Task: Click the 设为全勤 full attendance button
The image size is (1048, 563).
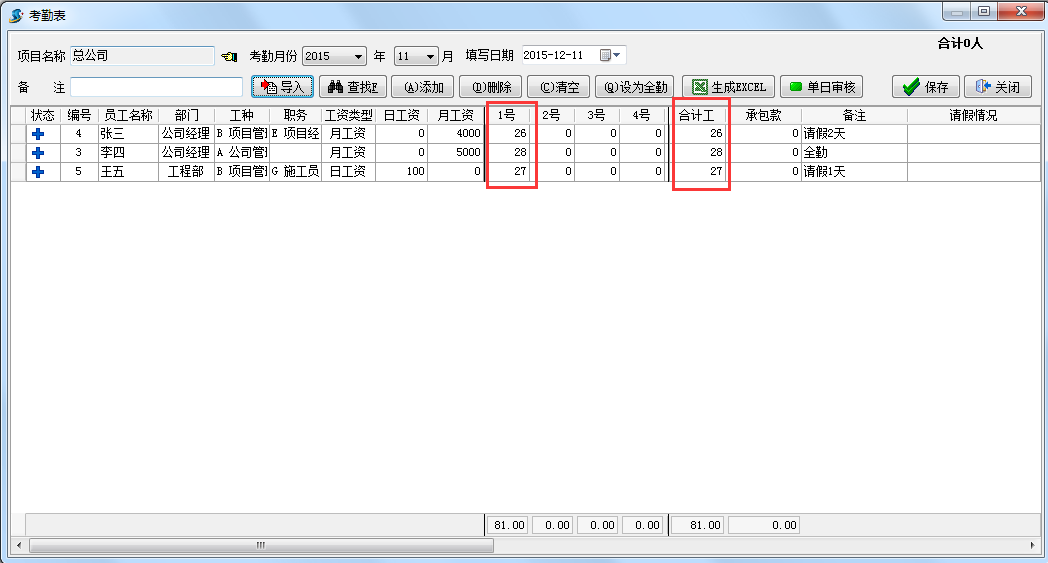Action: pyautogui.click(x=636, y=87)
